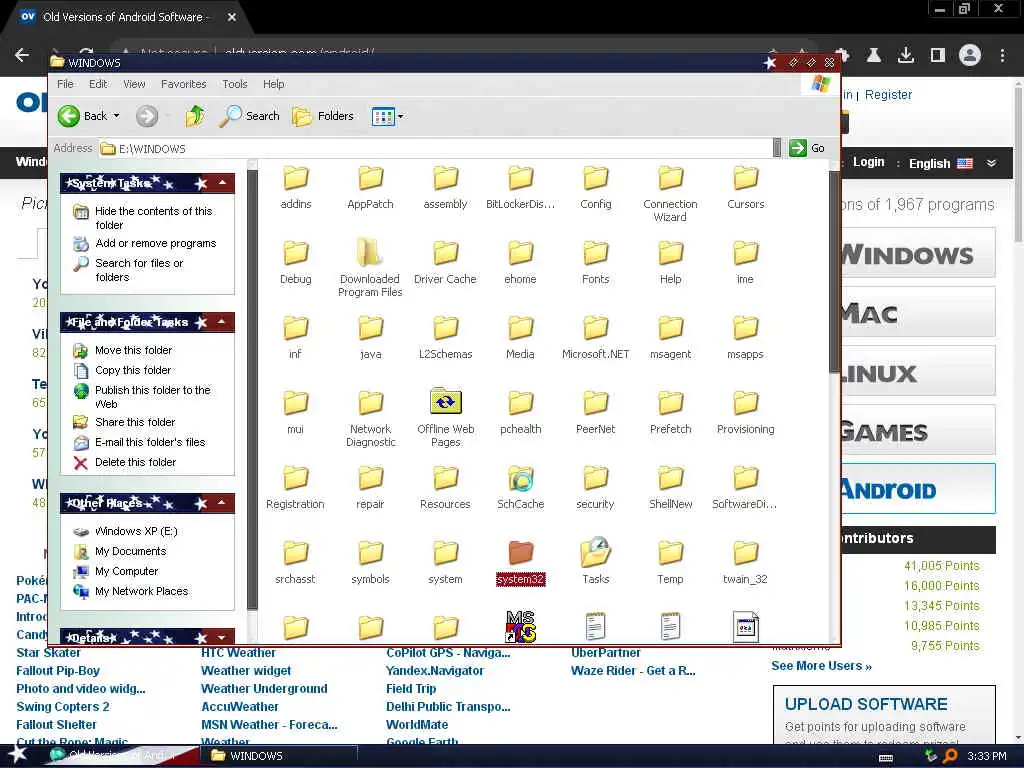
Task: Open the Chrome browser three-dot menu
Action: [1002, 56]
